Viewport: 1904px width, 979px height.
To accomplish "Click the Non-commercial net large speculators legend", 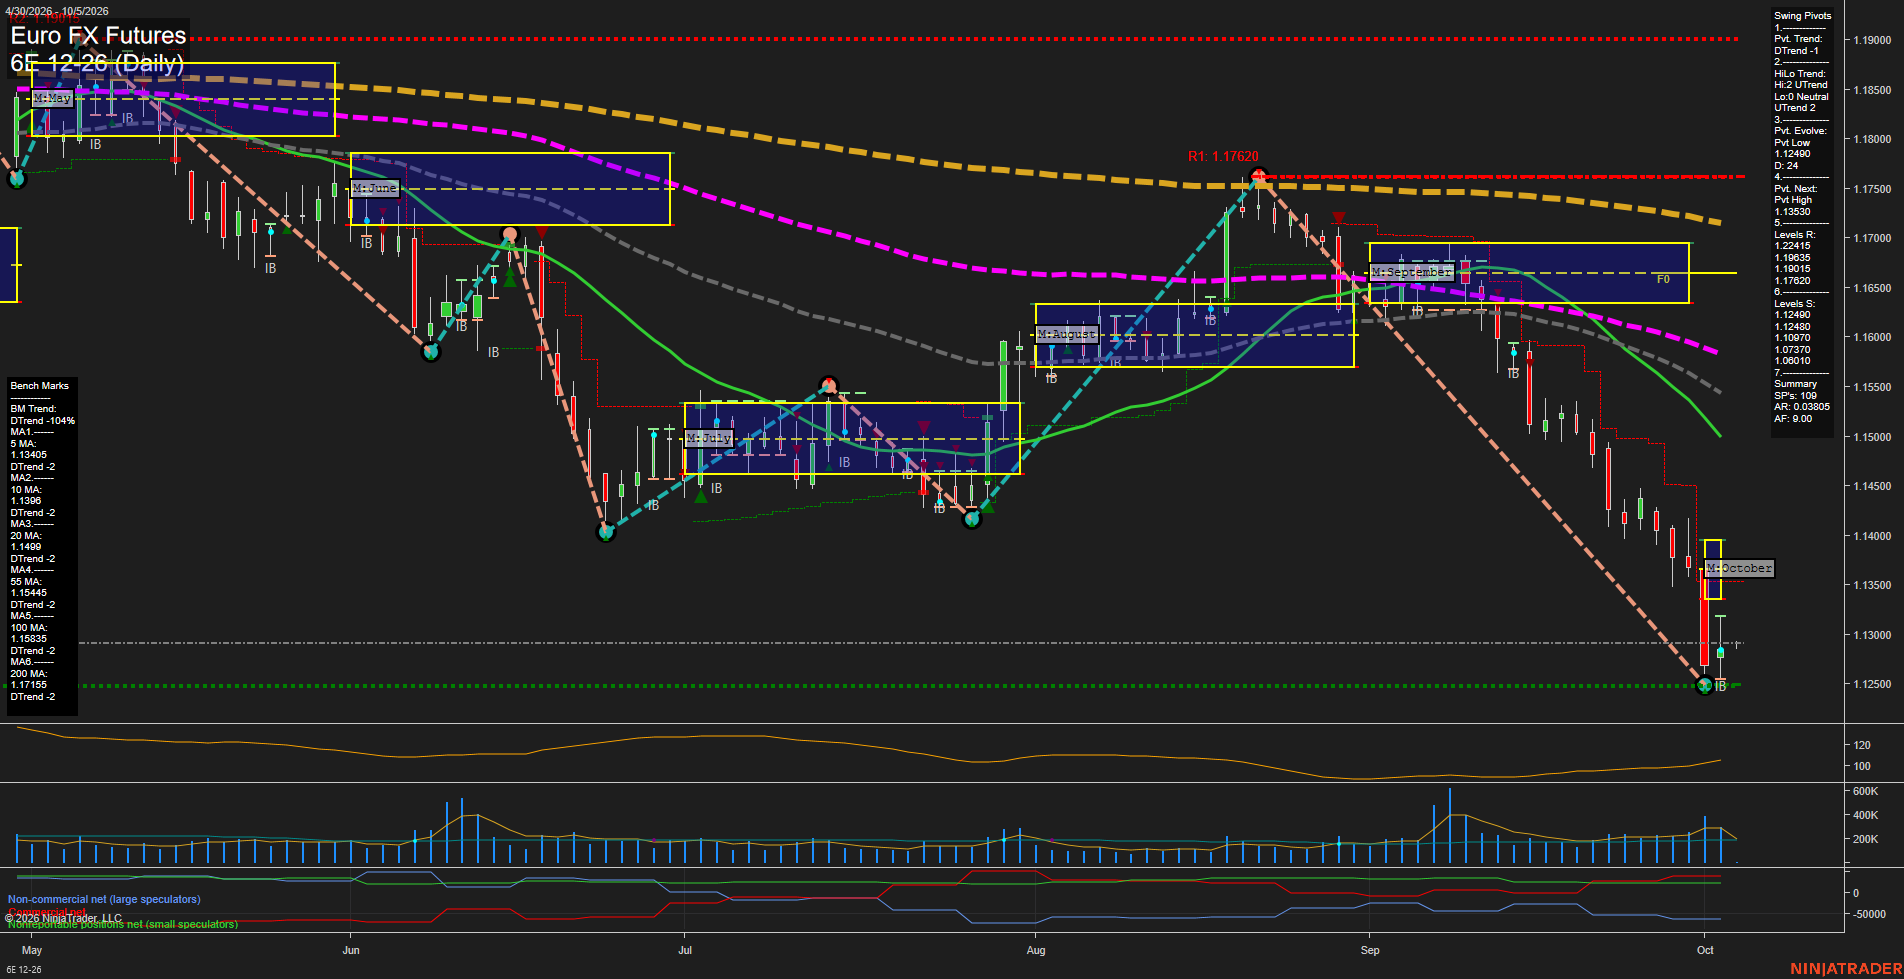I will point(104,899).
